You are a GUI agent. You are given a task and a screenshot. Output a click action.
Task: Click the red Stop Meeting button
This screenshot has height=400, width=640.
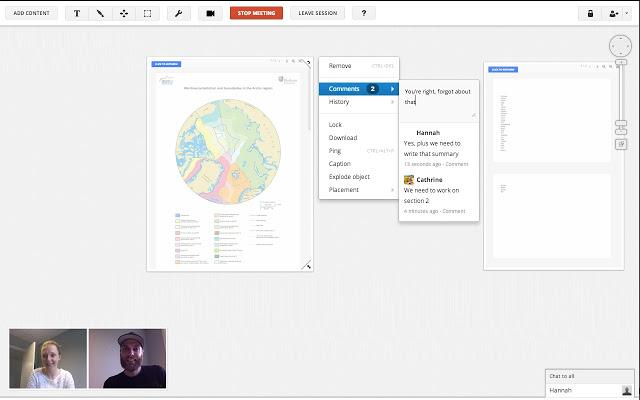pyautogui.click(x=256, y=13)
